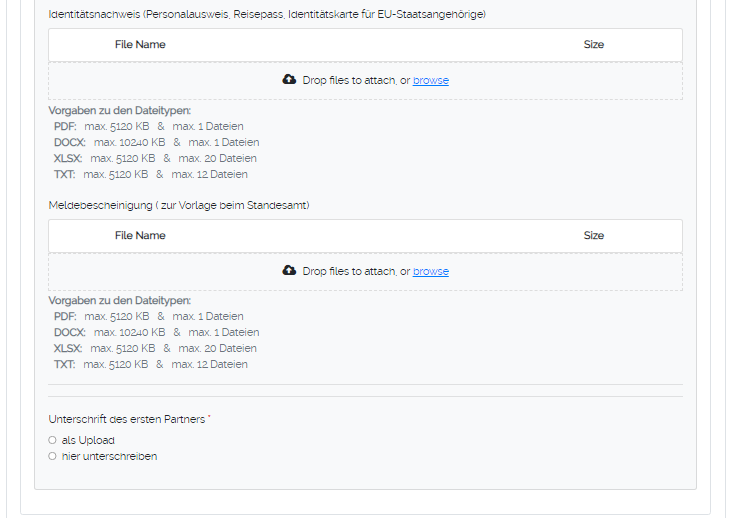Screen dimensions: 732x518
Task: Click File Name header in Identitätsnachweis table
Action: coord(140,44)
